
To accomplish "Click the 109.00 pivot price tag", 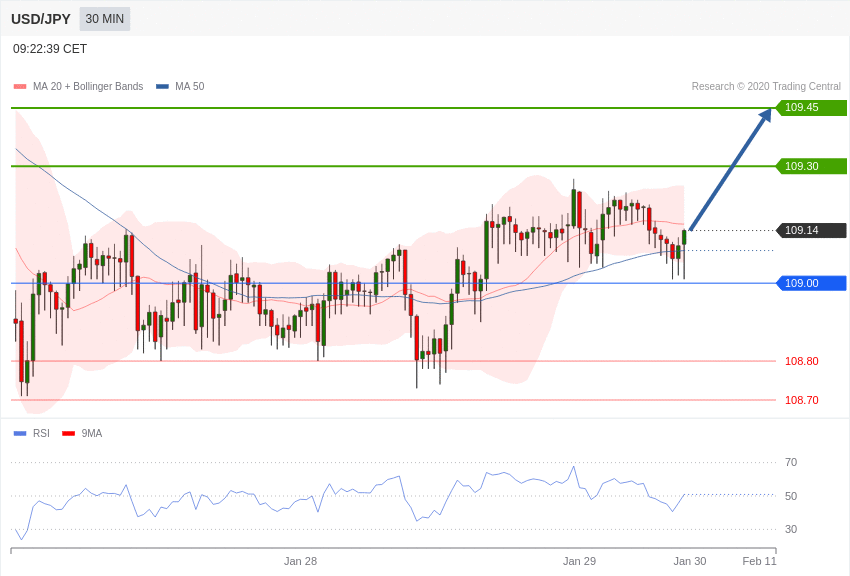I will click(x=811, y=283).
